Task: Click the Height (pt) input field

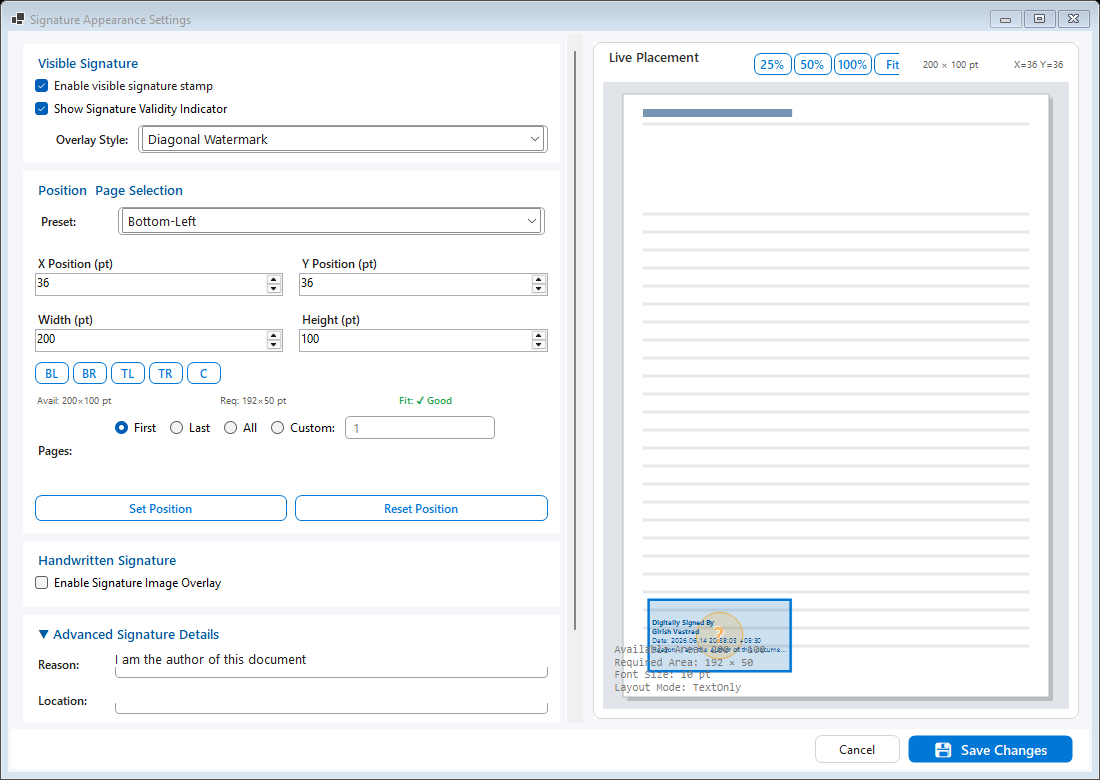Action: point(415,339)
